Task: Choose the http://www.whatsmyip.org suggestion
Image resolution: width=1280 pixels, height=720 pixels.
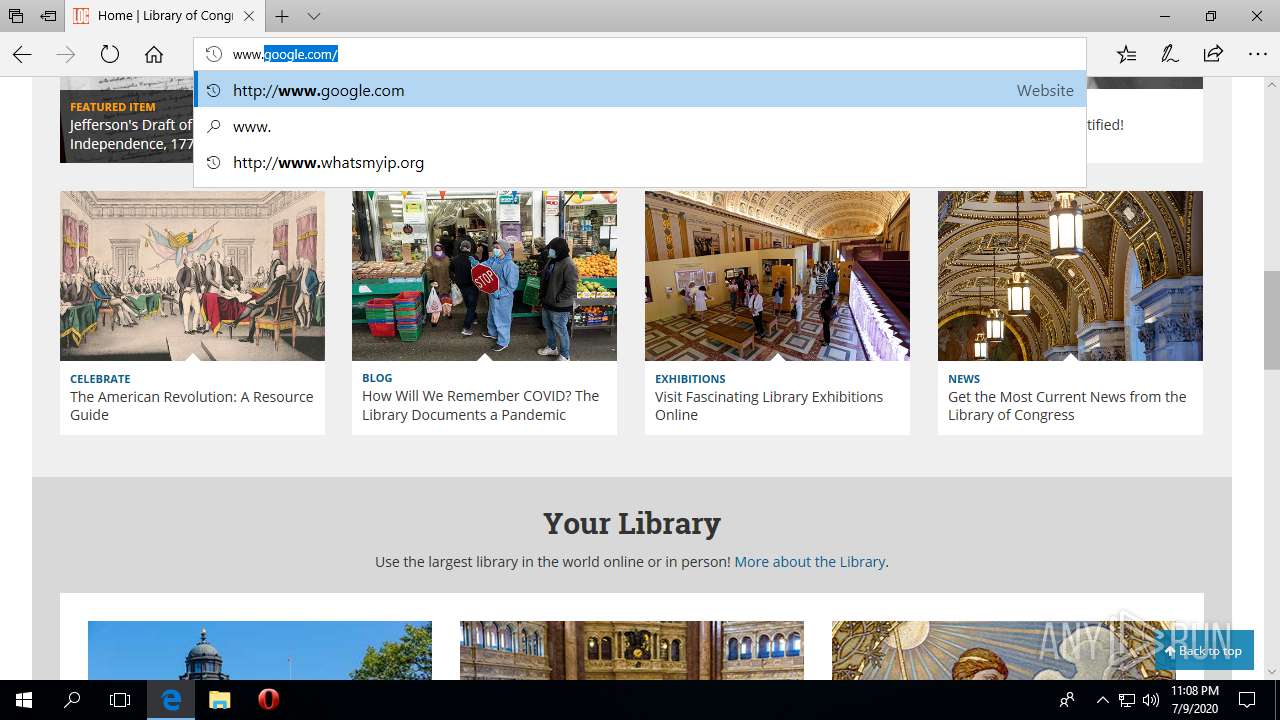Action: 640,163
